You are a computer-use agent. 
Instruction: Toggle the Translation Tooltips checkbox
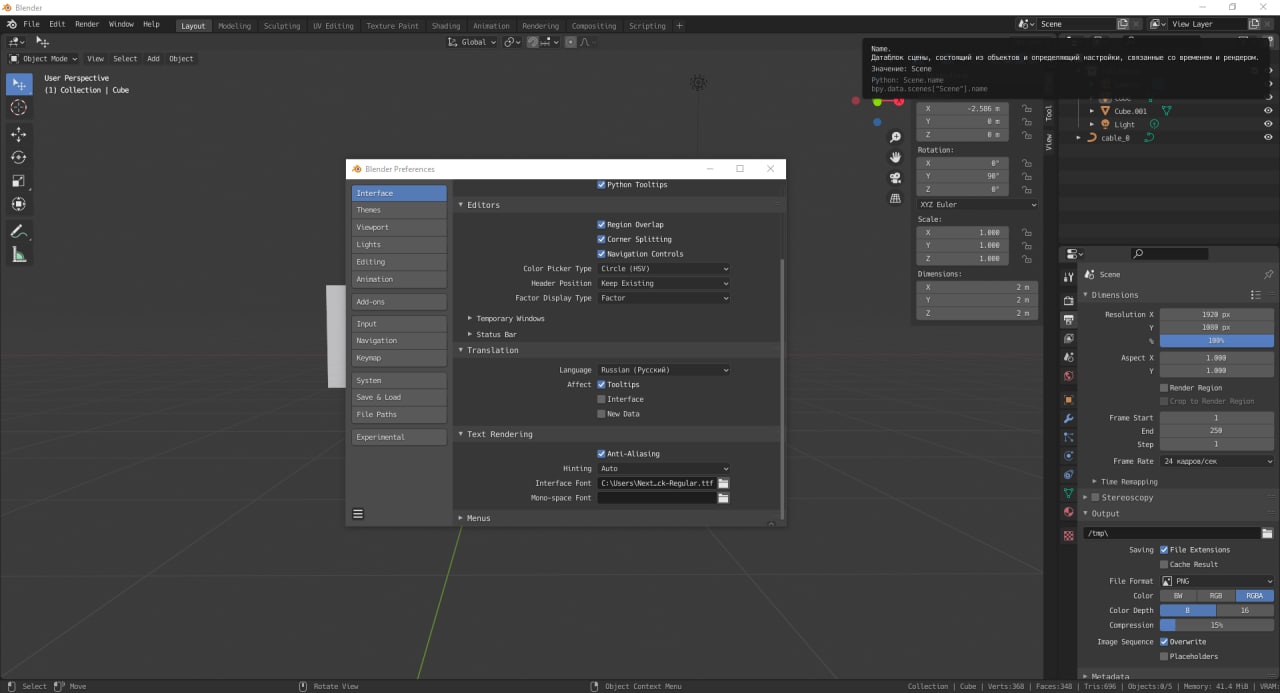pos(601,385)
